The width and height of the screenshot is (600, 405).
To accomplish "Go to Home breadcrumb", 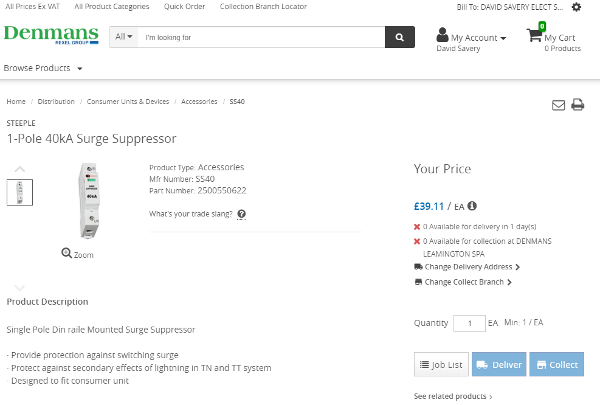I will (16, 101).
